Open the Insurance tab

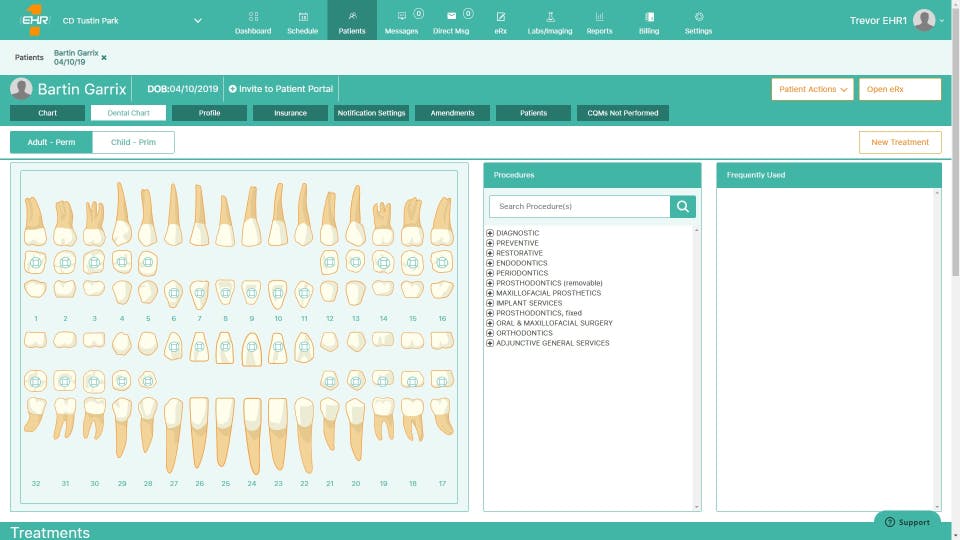[x=290, y=113]
